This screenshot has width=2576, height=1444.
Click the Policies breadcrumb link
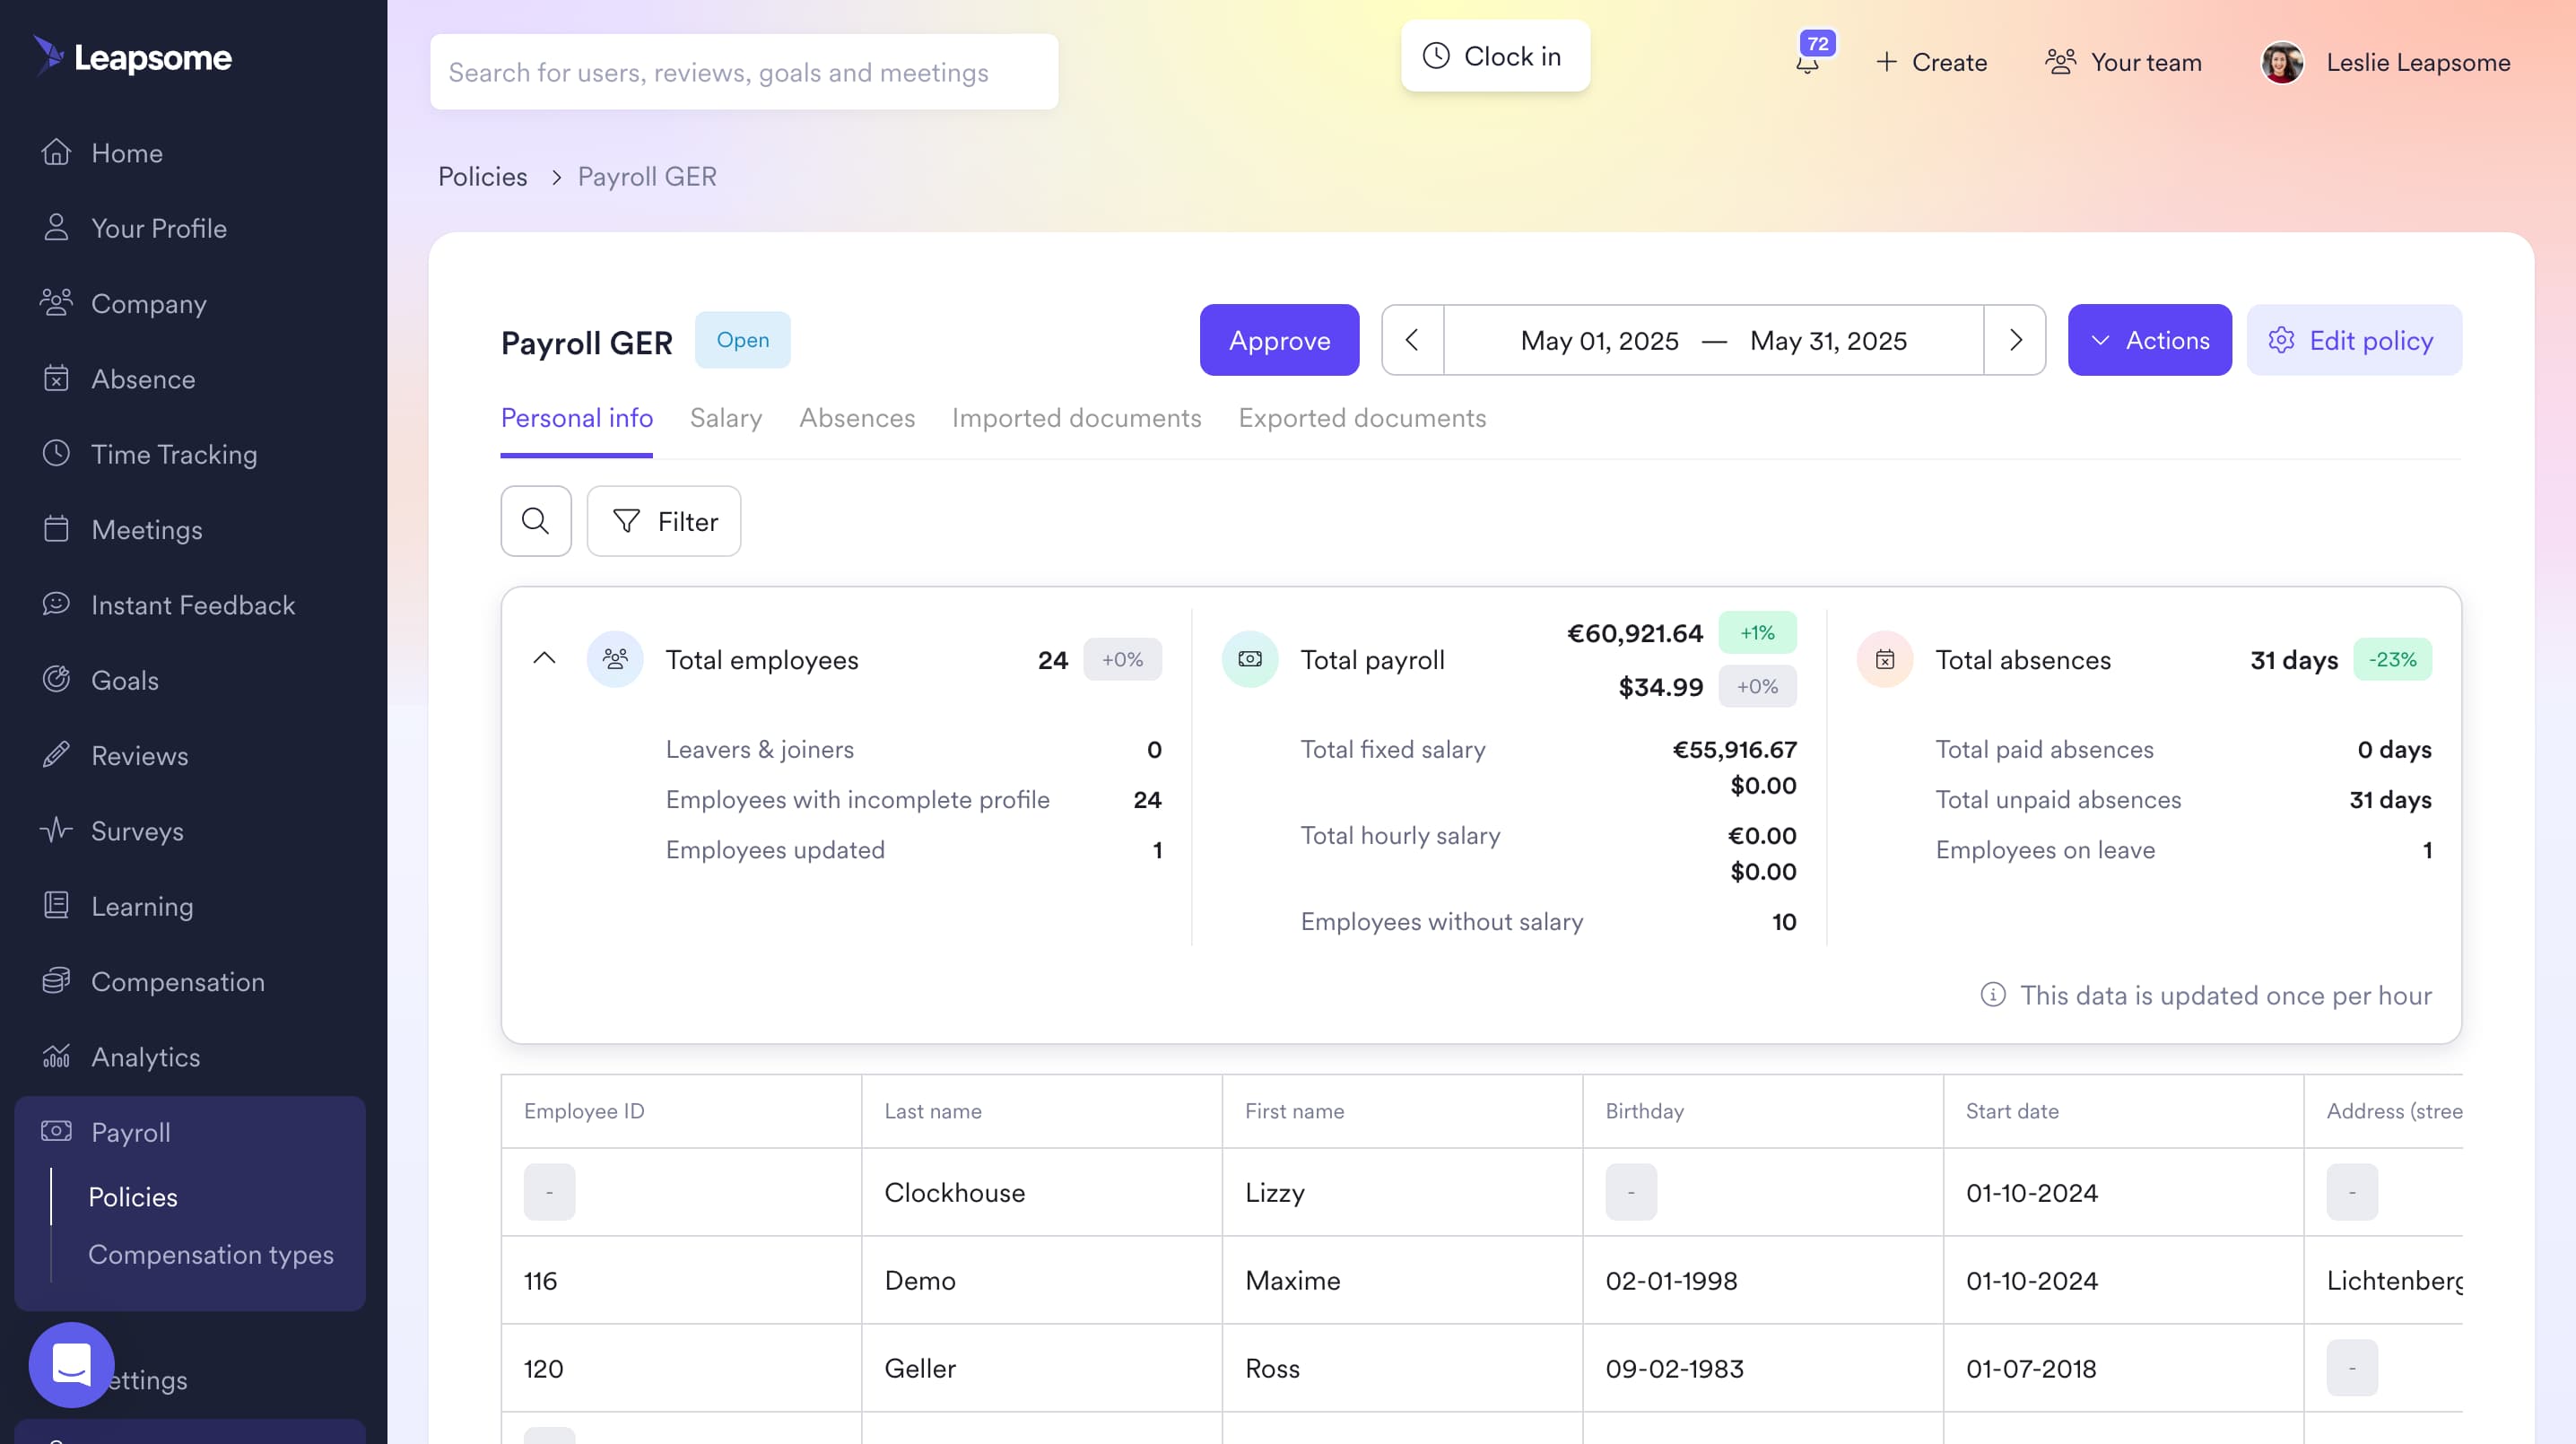482,177
